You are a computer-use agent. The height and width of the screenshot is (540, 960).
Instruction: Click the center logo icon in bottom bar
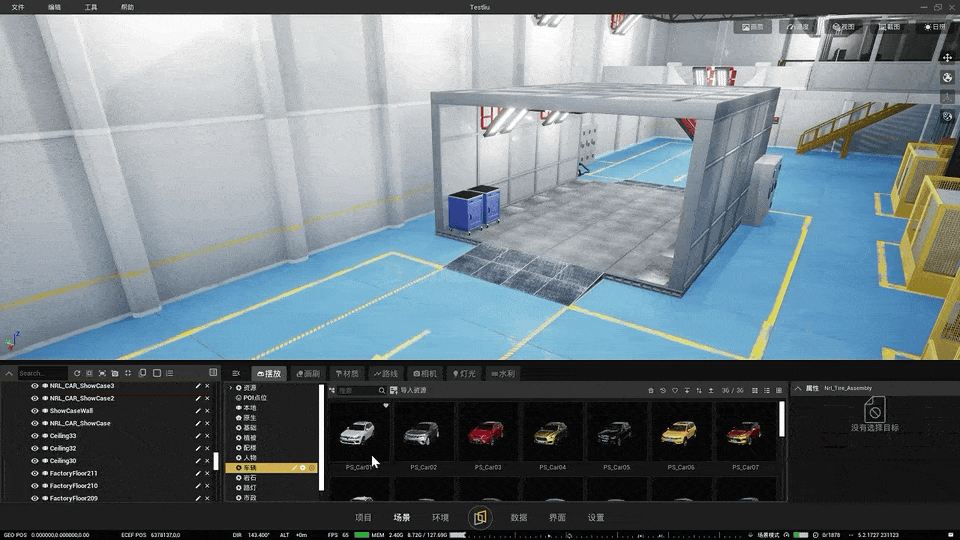pyautogui.click(x=480, y=517)
